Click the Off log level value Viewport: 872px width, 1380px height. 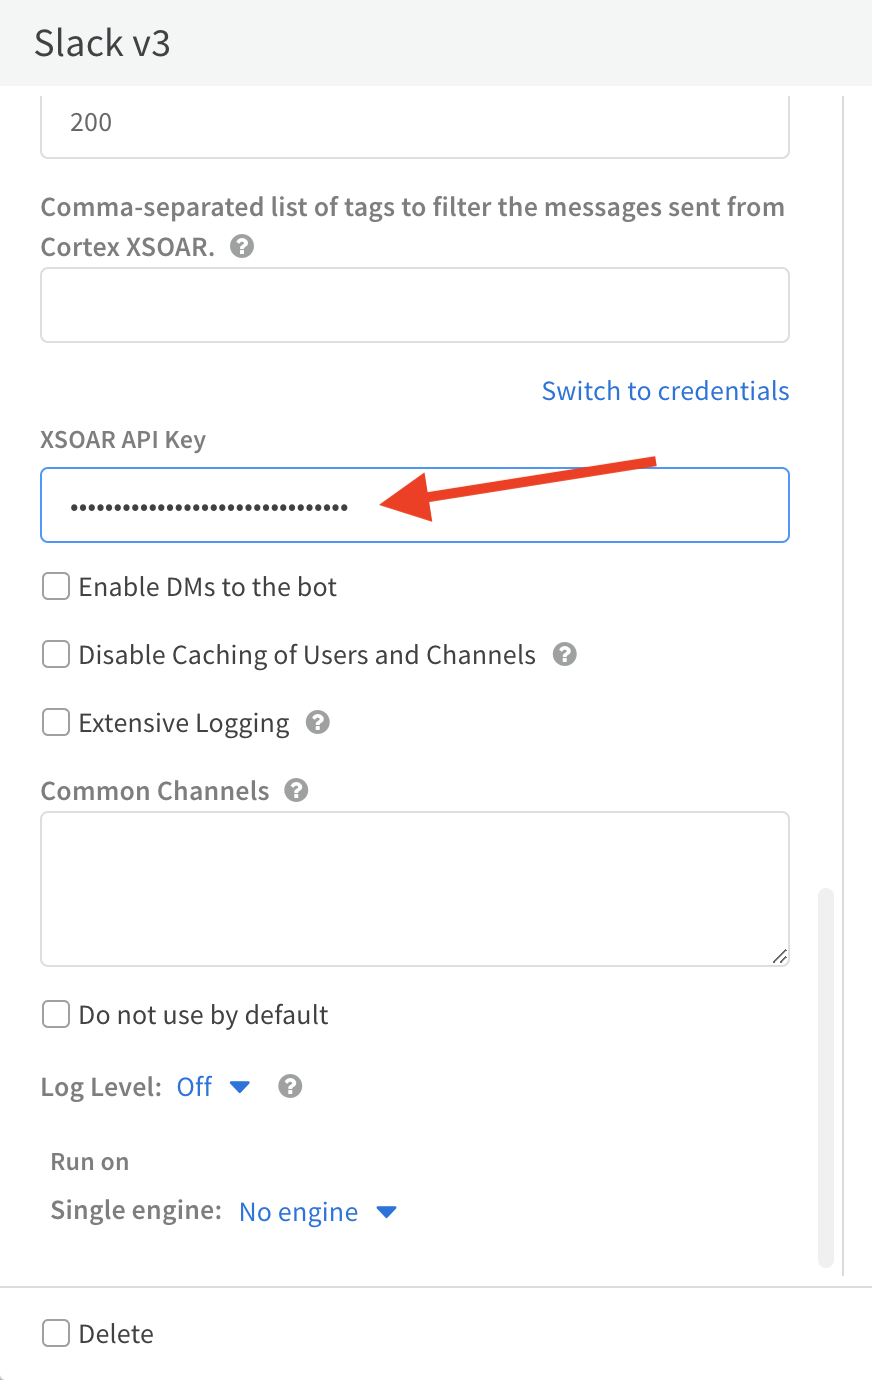pyautogui.click(x=194, y=1087)
